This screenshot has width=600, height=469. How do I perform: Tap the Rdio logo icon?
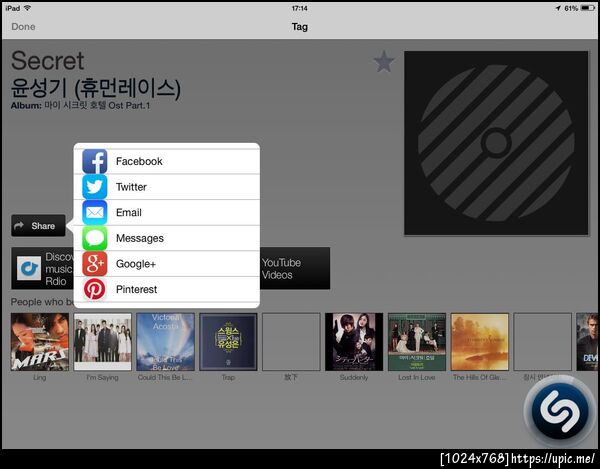click(29, 268)
